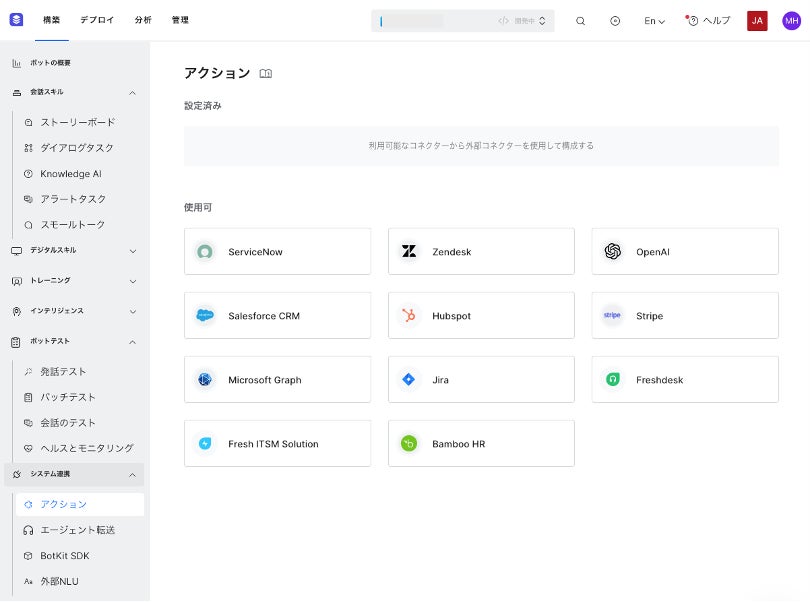
Task: Switch to the デプロイ tab
Action: pyautogui.click(x=97, y=20)
